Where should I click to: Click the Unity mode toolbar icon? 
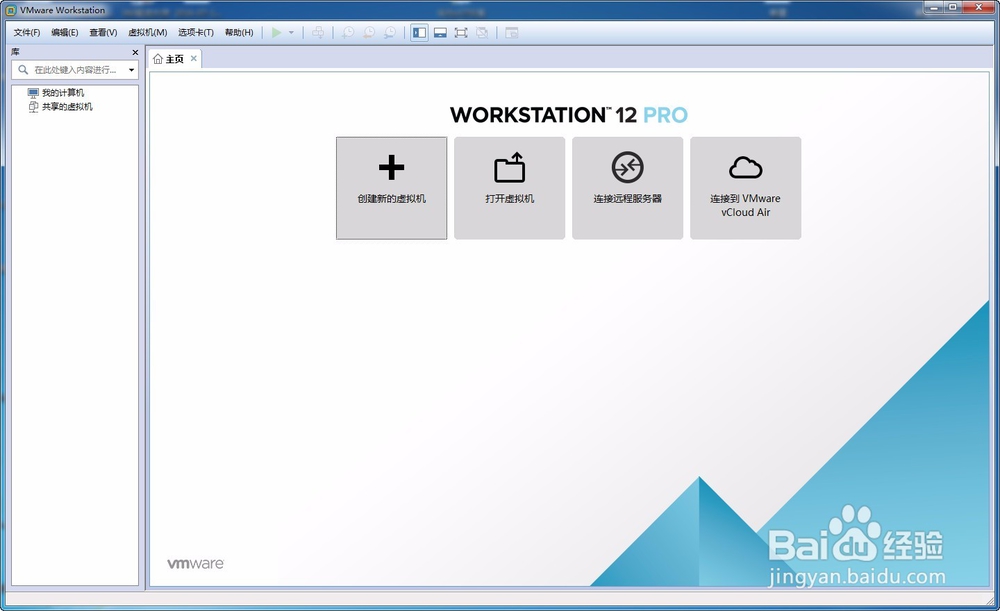(x=482, y=33)
